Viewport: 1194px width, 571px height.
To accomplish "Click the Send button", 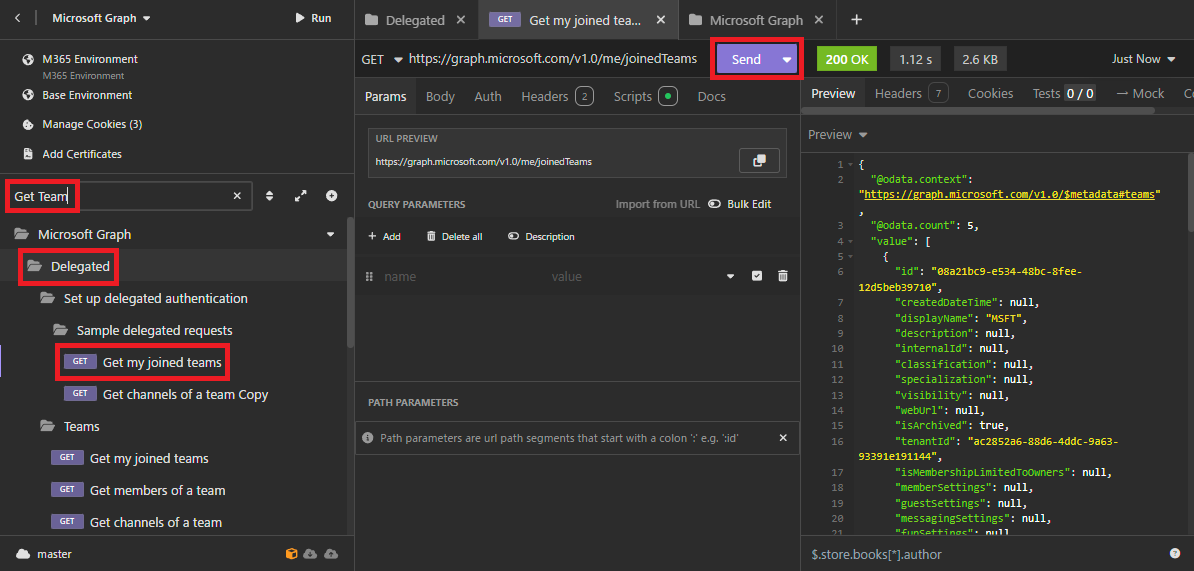I will (746, 59).
